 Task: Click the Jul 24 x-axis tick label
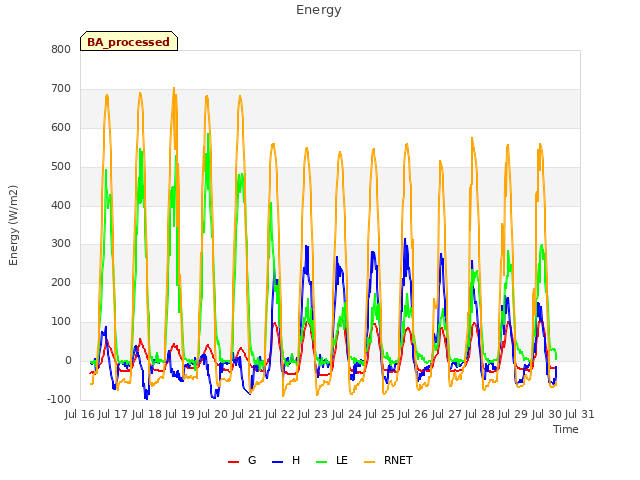347,415
